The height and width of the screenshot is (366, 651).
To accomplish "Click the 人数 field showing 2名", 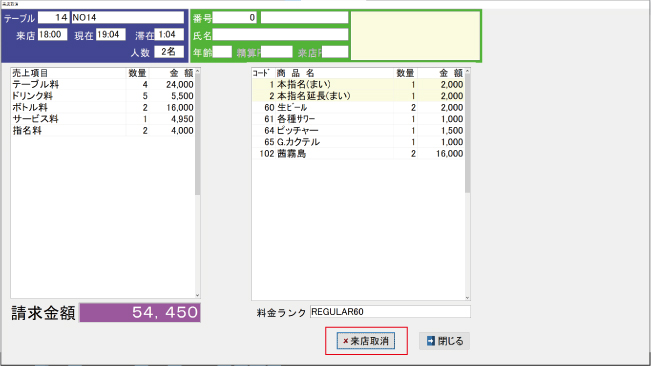I will click(169, 52).
